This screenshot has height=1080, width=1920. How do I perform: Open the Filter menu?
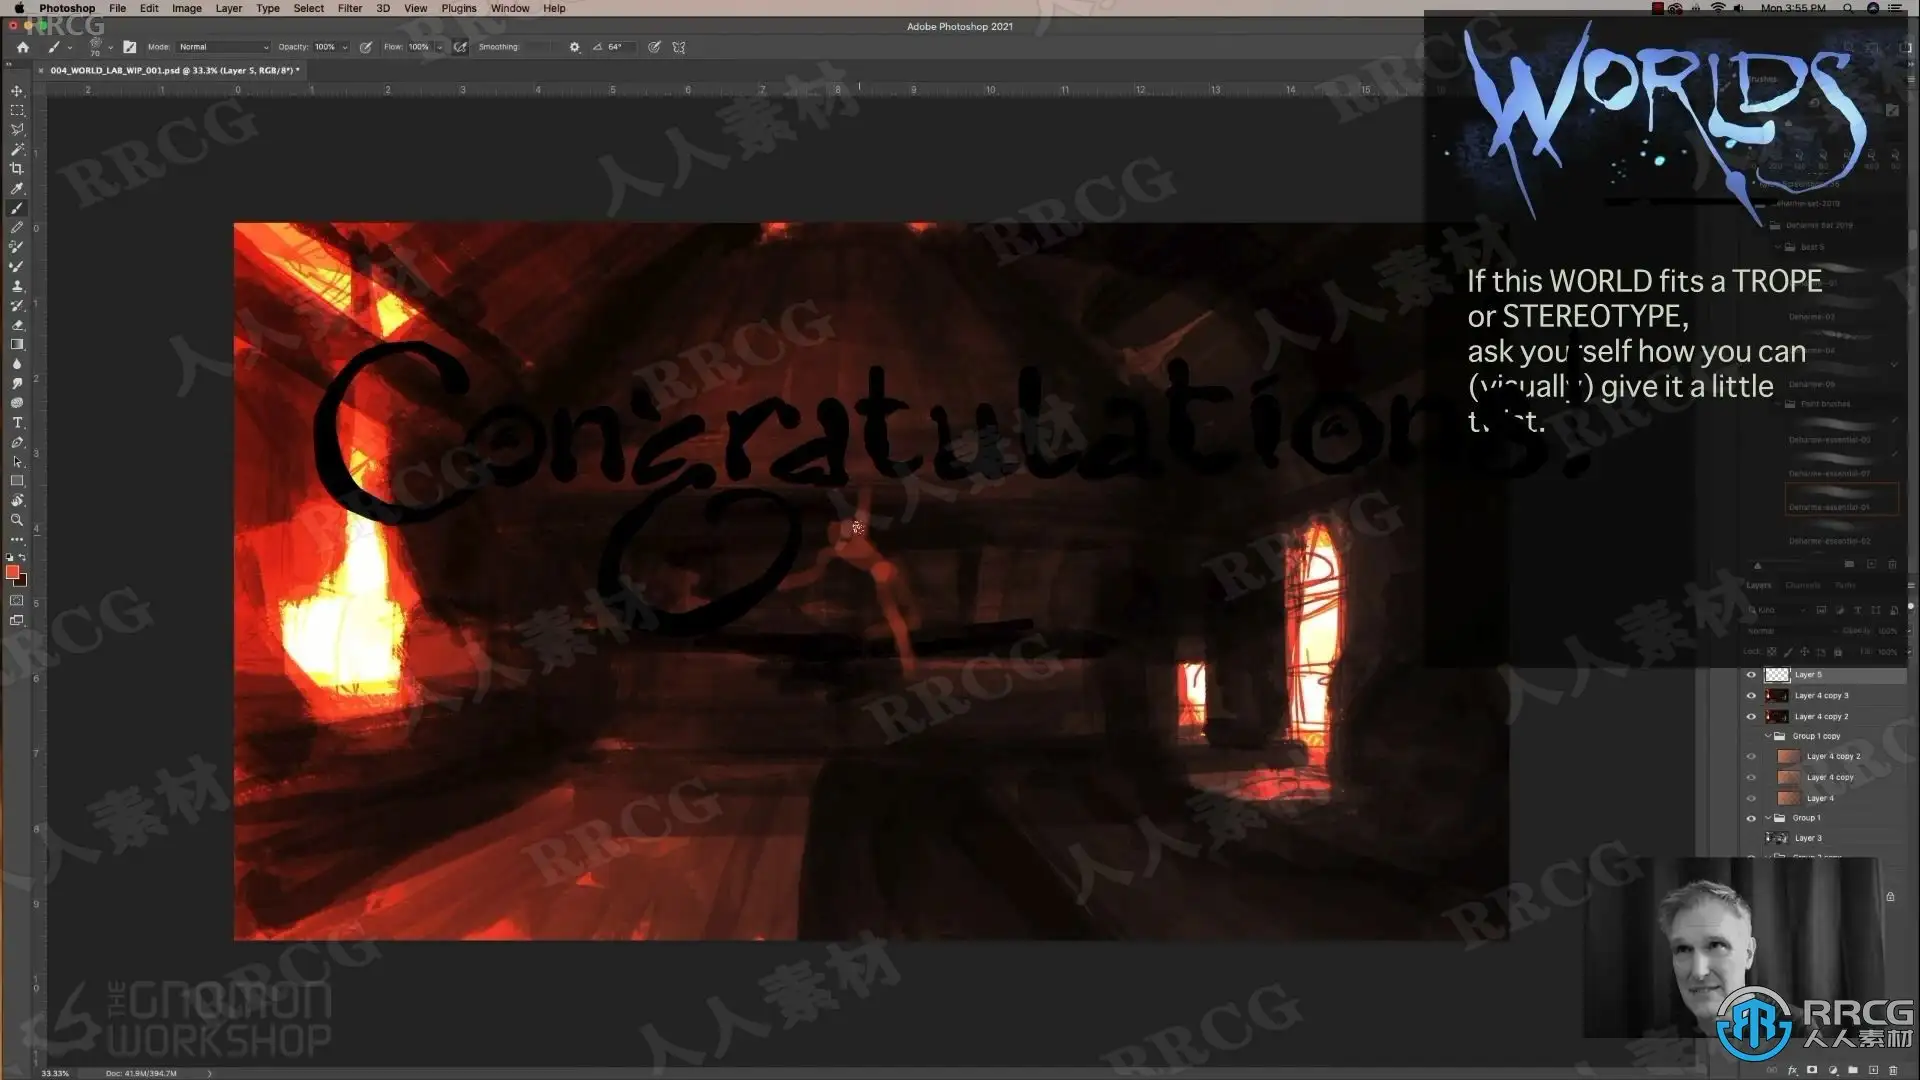pos(349,8)
